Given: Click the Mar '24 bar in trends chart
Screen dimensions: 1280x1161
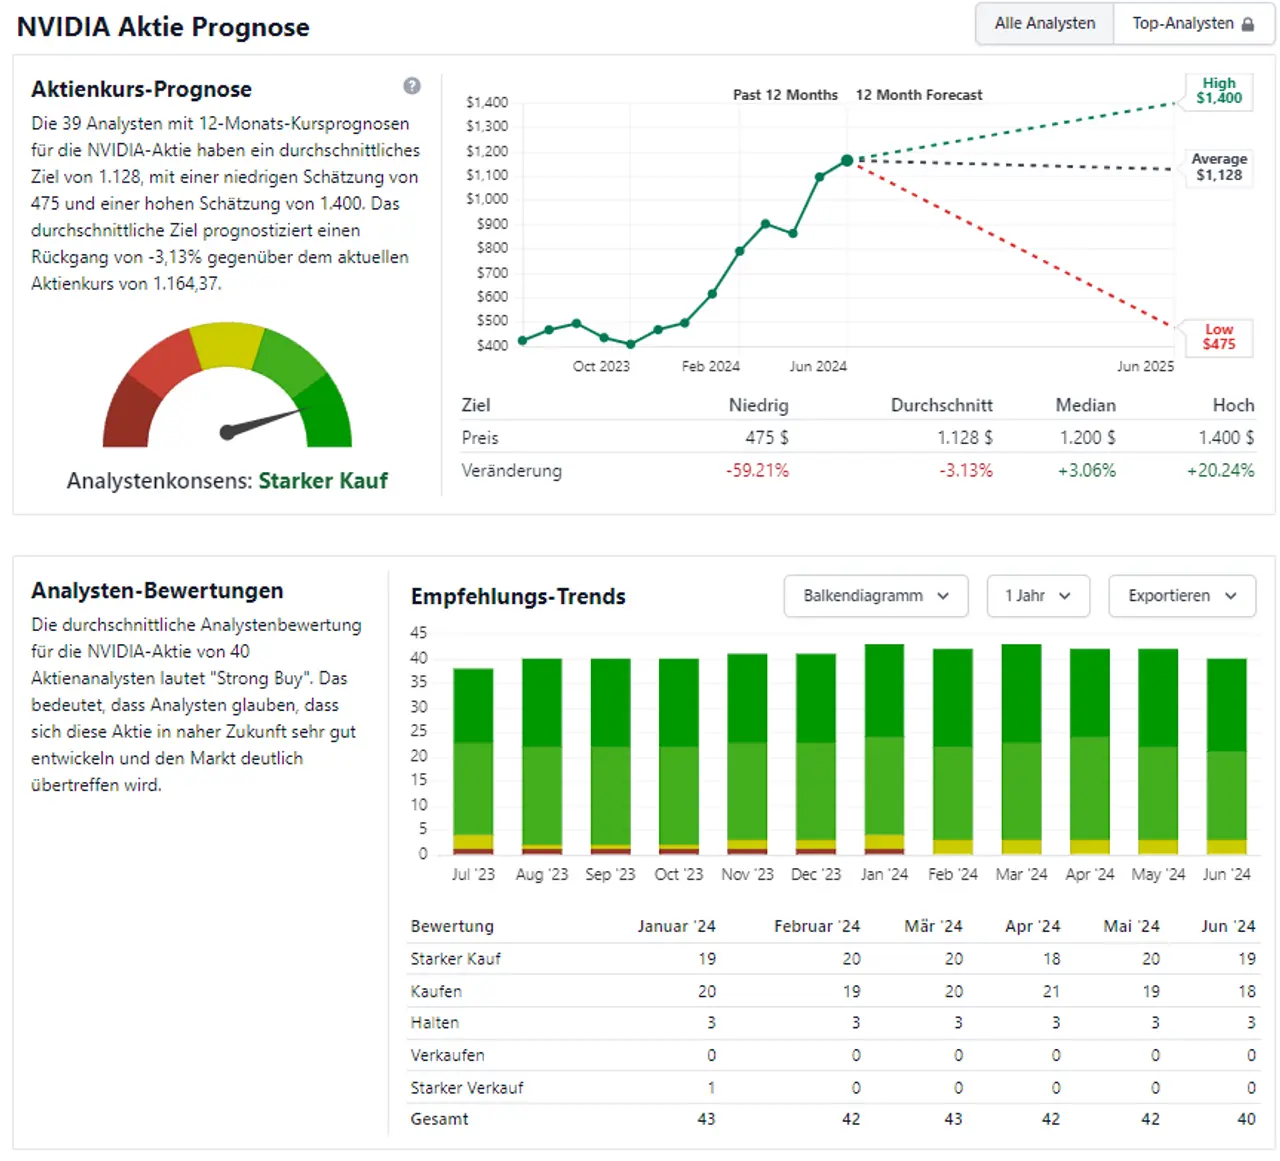Looking at the screenshot, I should (x=1021, y=750).
